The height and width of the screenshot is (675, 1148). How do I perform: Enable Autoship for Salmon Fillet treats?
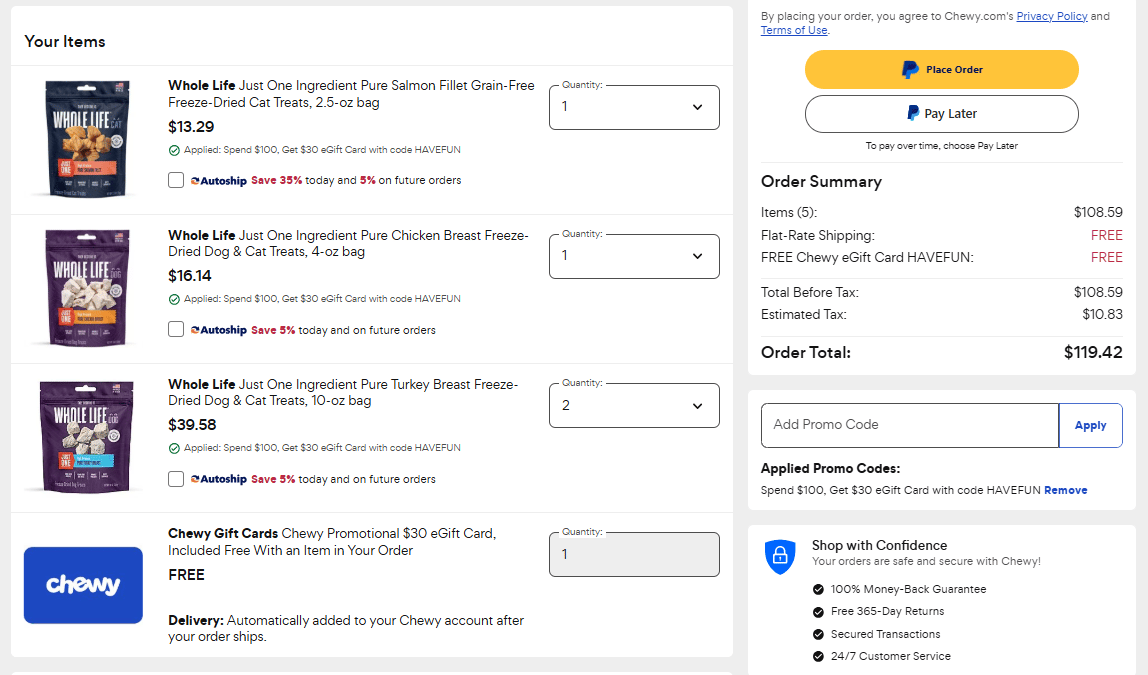pyautogui.click(x=176, y=180)
